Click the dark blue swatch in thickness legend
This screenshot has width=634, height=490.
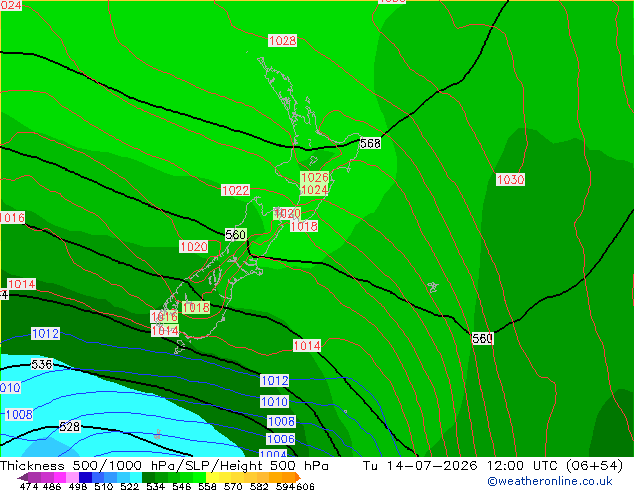coord(85,477)
